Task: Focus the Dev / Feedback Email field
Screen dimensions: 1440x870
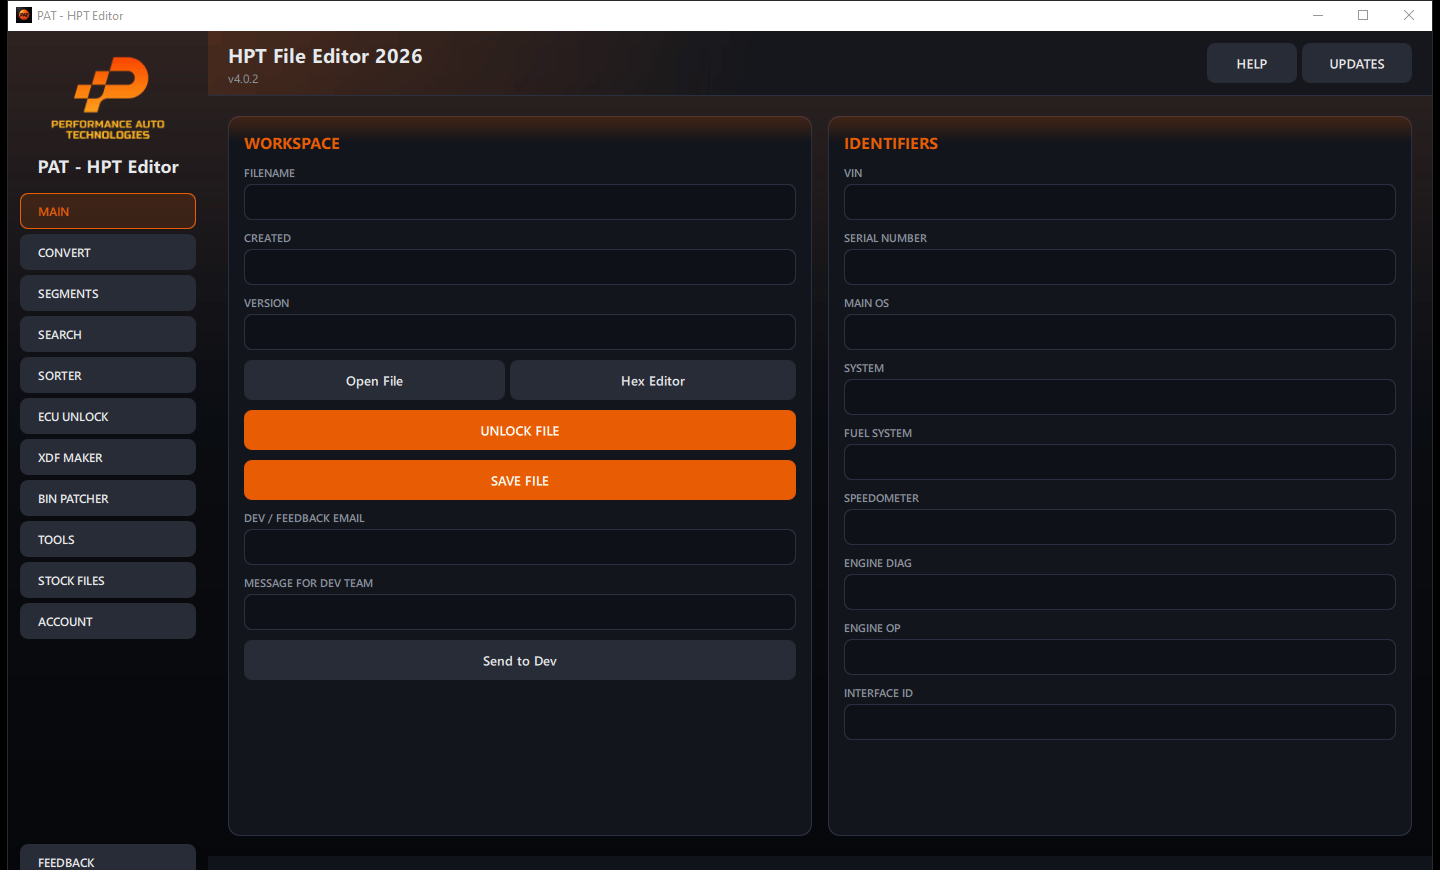Action: (520, 547)
